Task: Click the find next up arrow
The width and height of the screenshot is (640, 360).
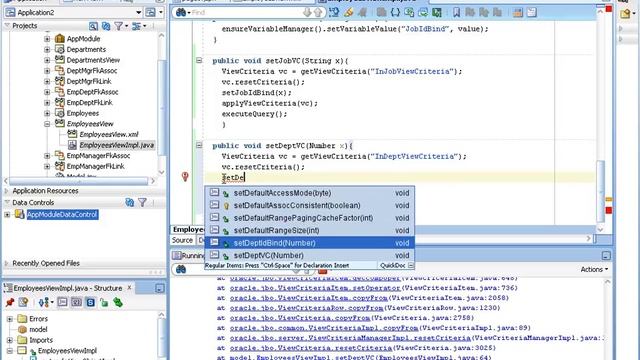Action: click(x=318, y=13)
